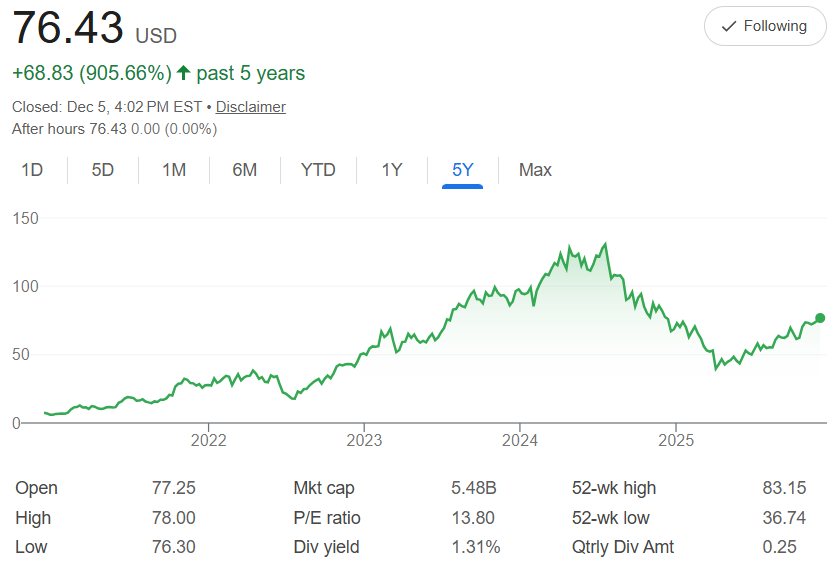Click the 2022 label on x-axis
Viewport: 833px width, 562px height.
tap(208, 440)
